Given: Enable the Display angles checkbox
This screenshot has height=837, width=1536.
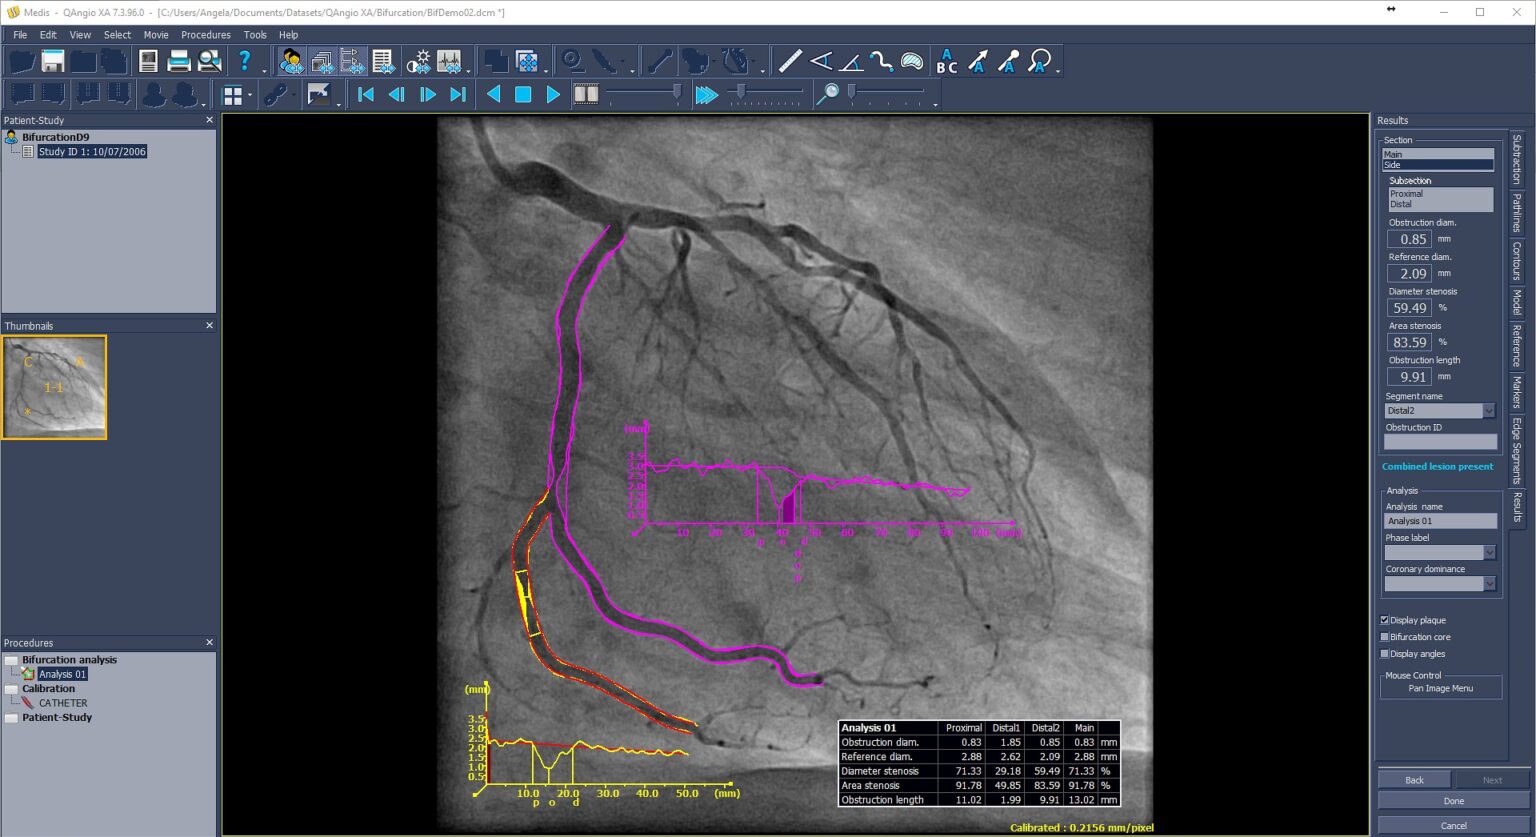Looking at the screenshot, I should (1385, 654).
